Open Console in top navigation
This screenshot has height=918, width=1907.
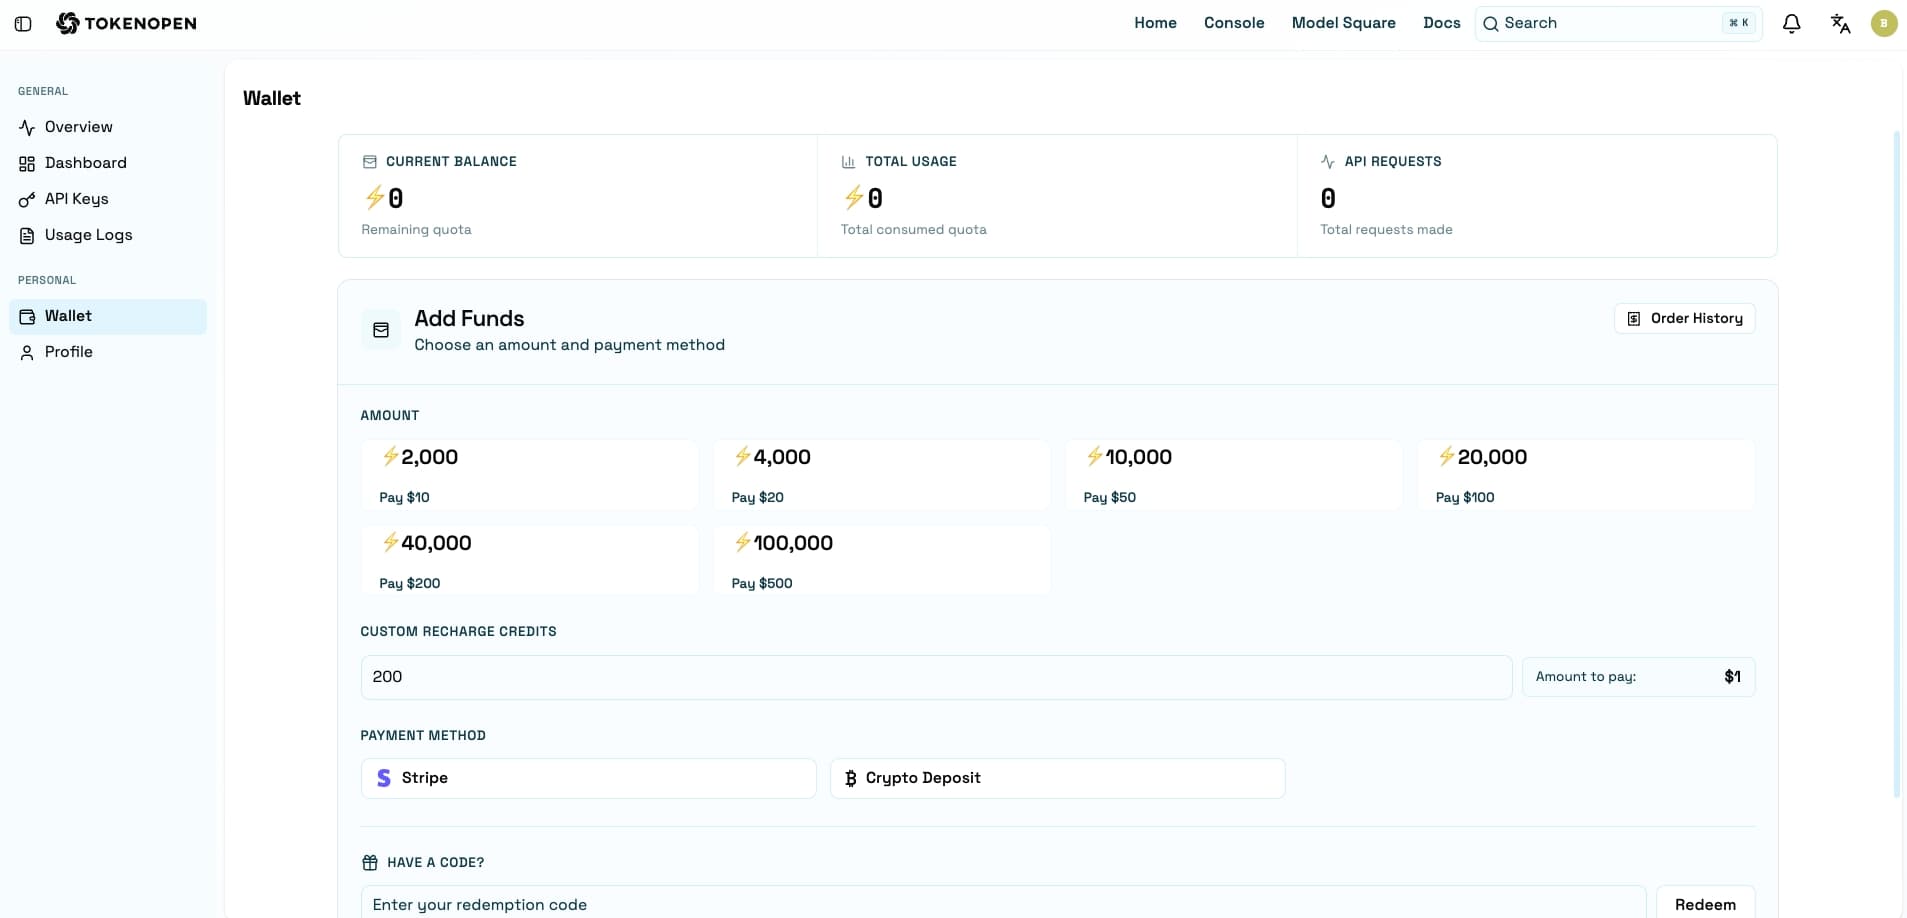pyautogui.click(x=1234, y=23)
